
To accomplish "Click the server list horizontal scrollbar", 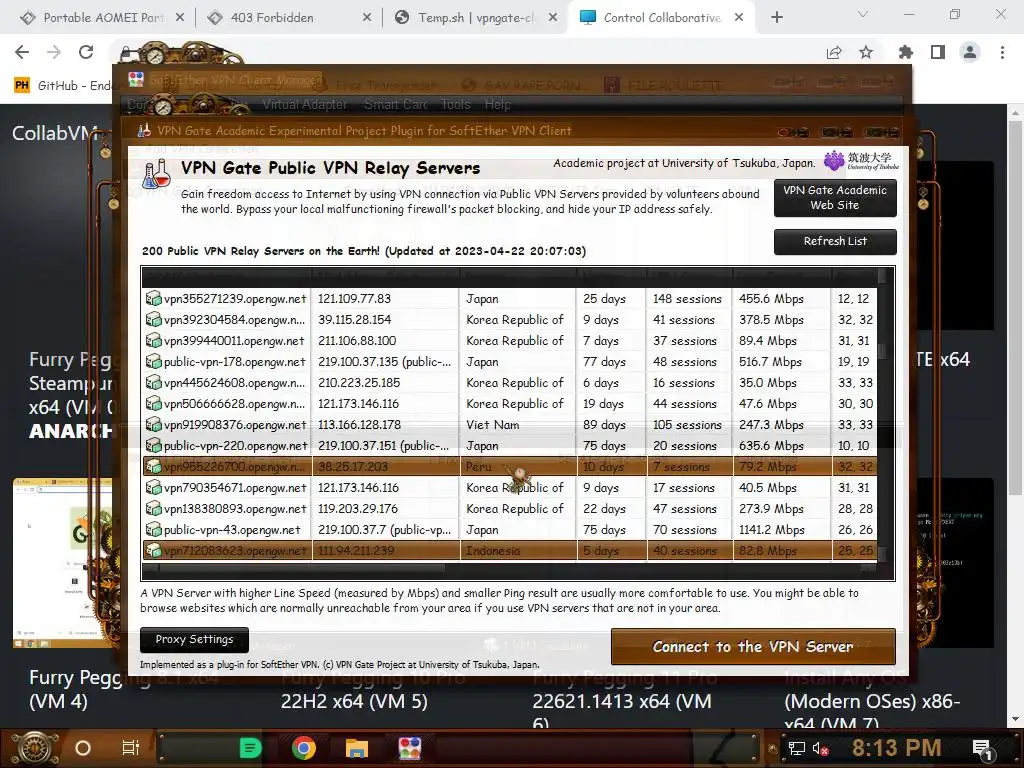I will (x=509, y=568).
